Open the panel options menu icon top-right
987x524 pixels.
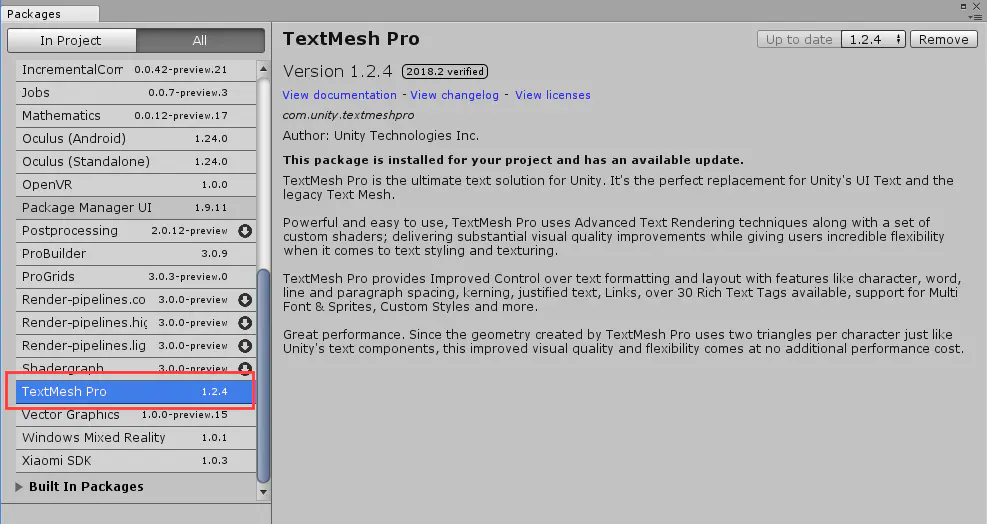click(x=975, y=17)
